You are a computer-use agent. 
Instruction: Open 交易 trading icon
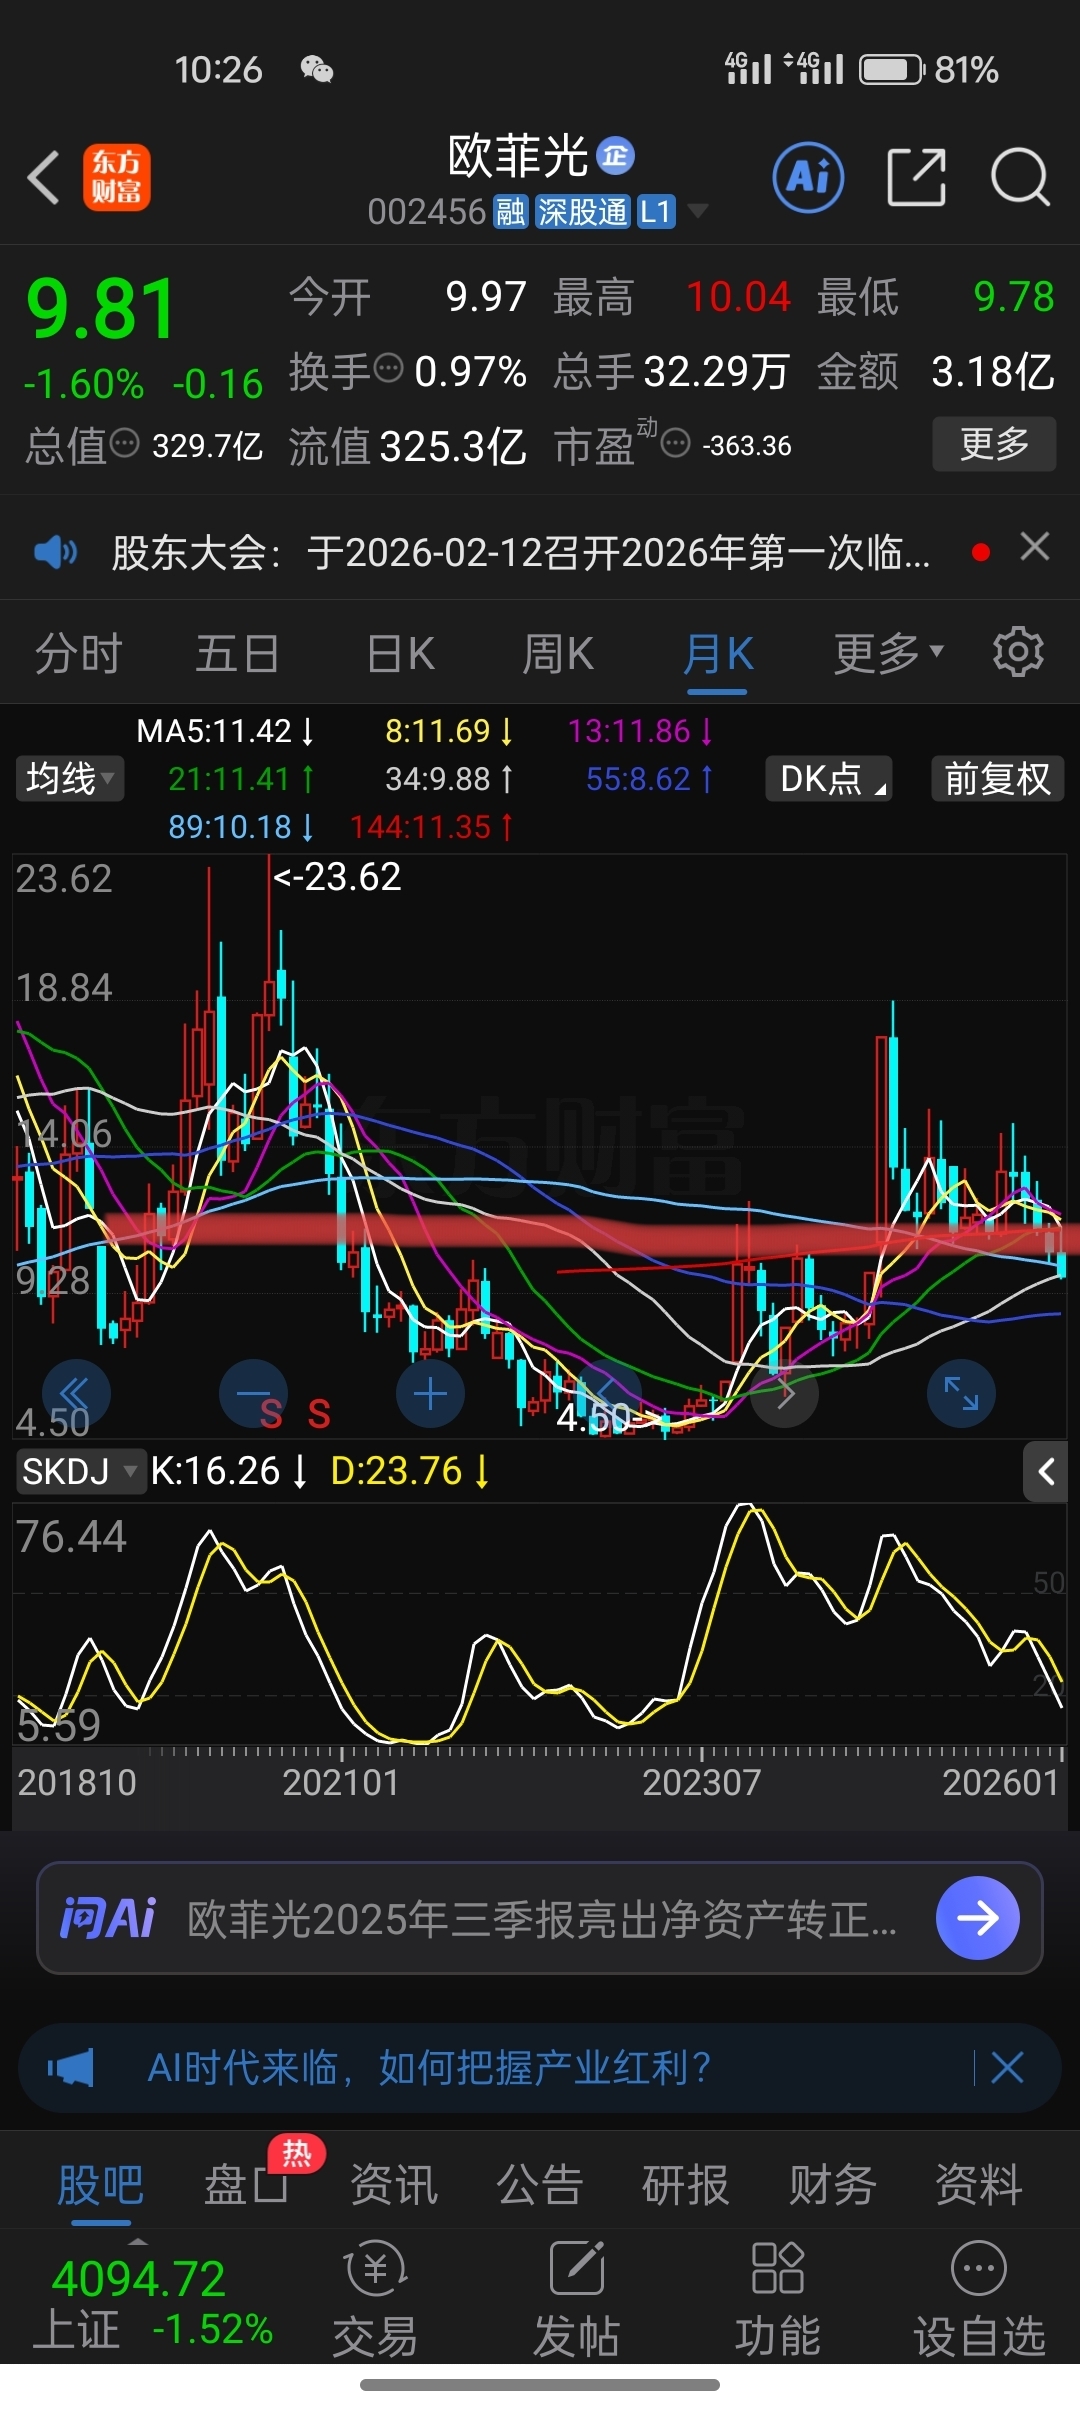(375, 2296)
